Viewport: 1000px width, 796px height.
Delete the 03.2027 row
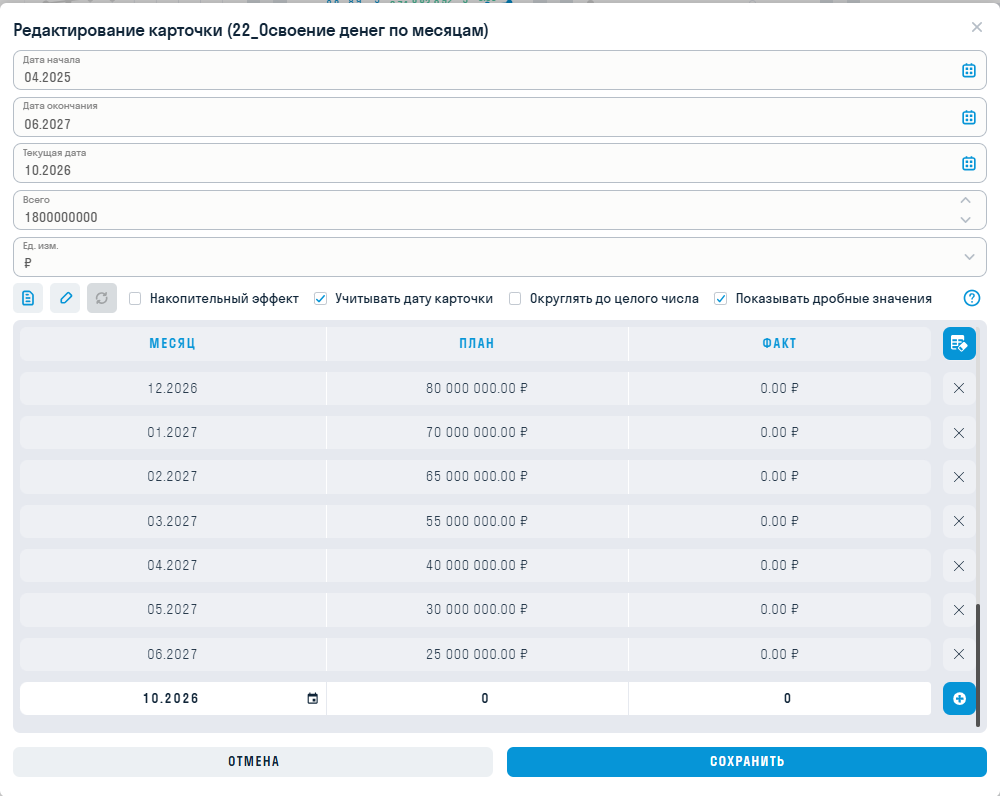(959, 521)
